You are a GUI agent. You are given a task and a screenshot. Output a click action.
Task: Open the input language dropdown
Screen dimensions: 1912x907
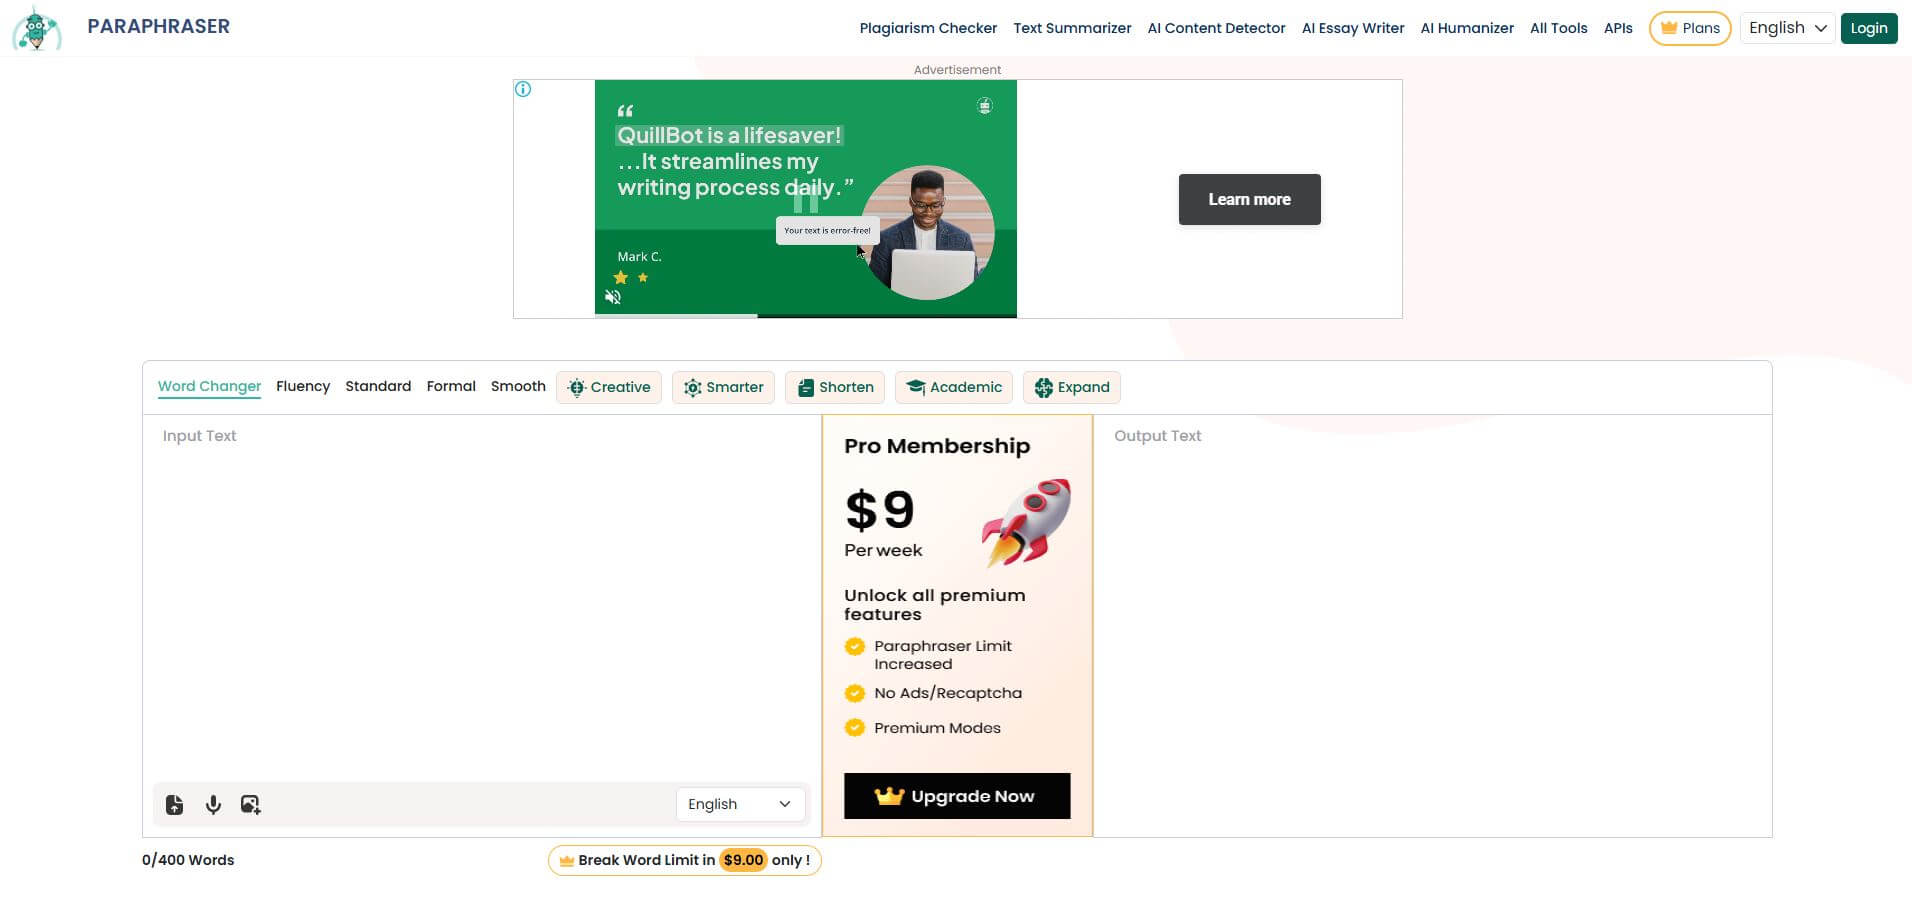click(739, 804)
